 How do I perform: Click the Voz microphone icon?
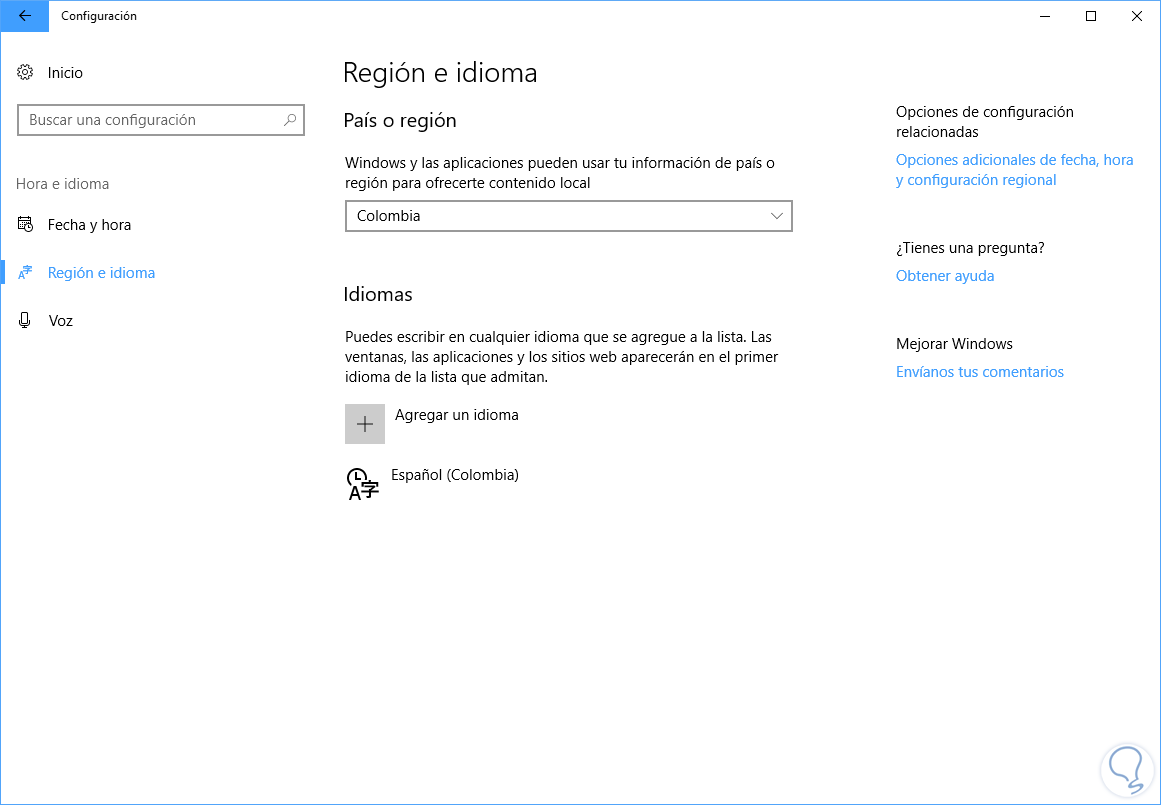(x=25, y=321)
